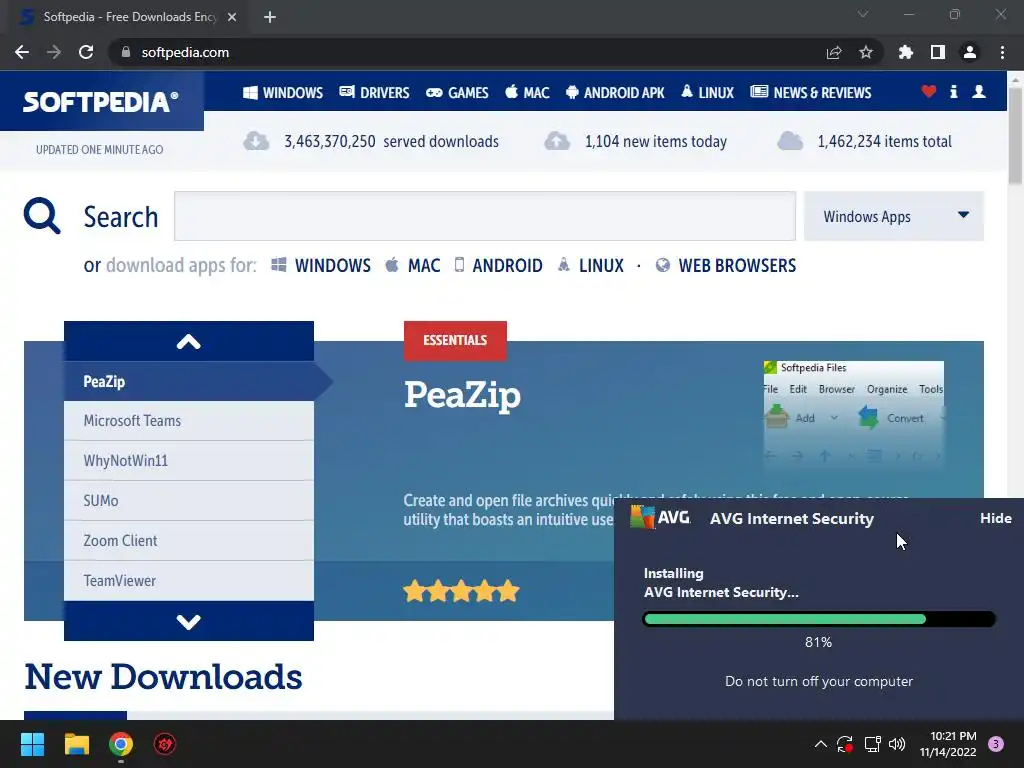
Task: Follow the WEB BROWSERS link
Action: tap(726, 265)
